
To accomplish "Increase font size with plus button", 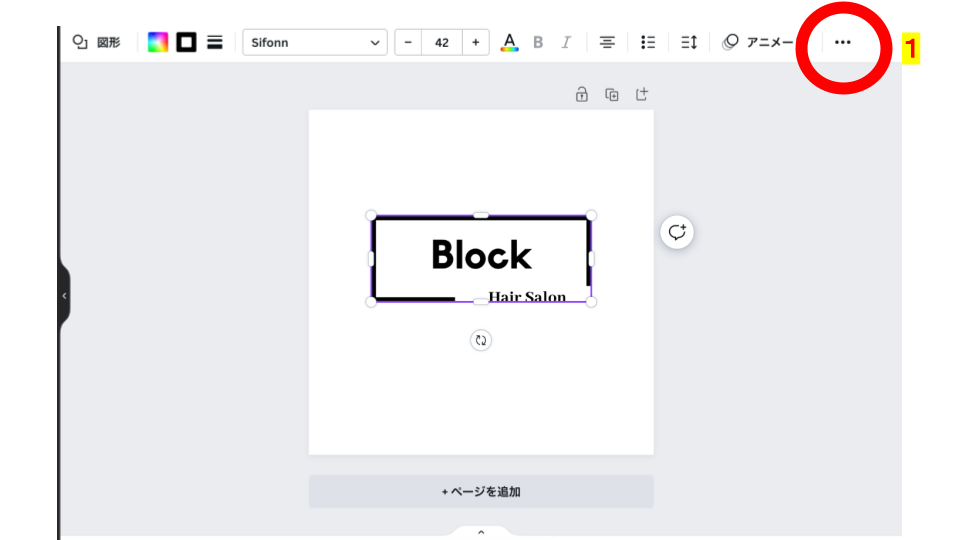I will (475, 42).
